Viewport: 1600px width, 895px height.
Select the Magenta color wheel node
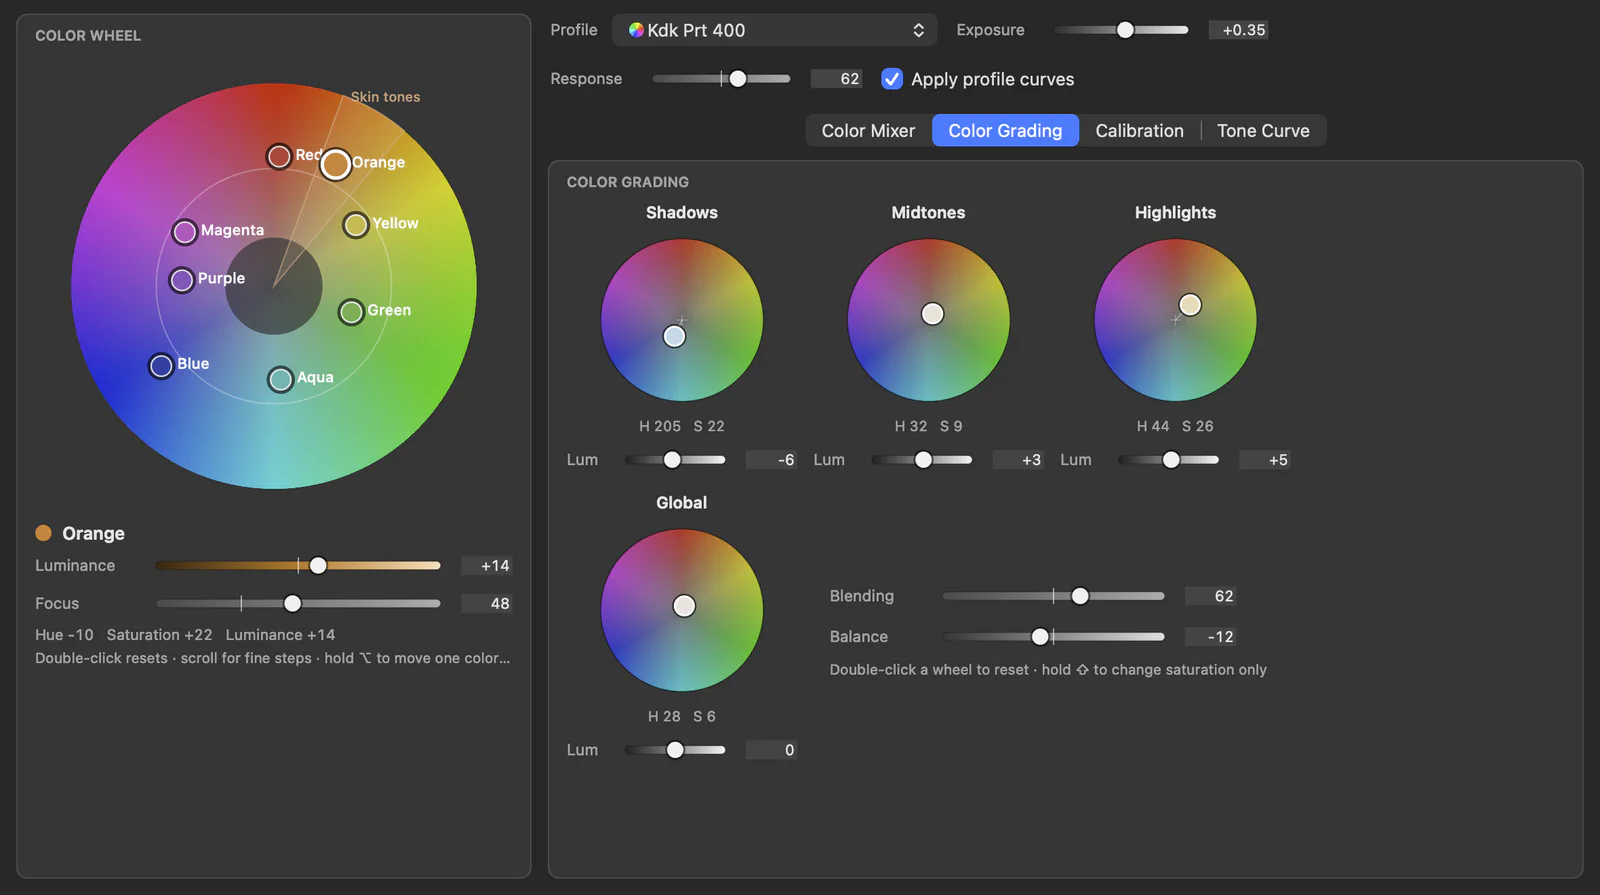tap(185, 232)
